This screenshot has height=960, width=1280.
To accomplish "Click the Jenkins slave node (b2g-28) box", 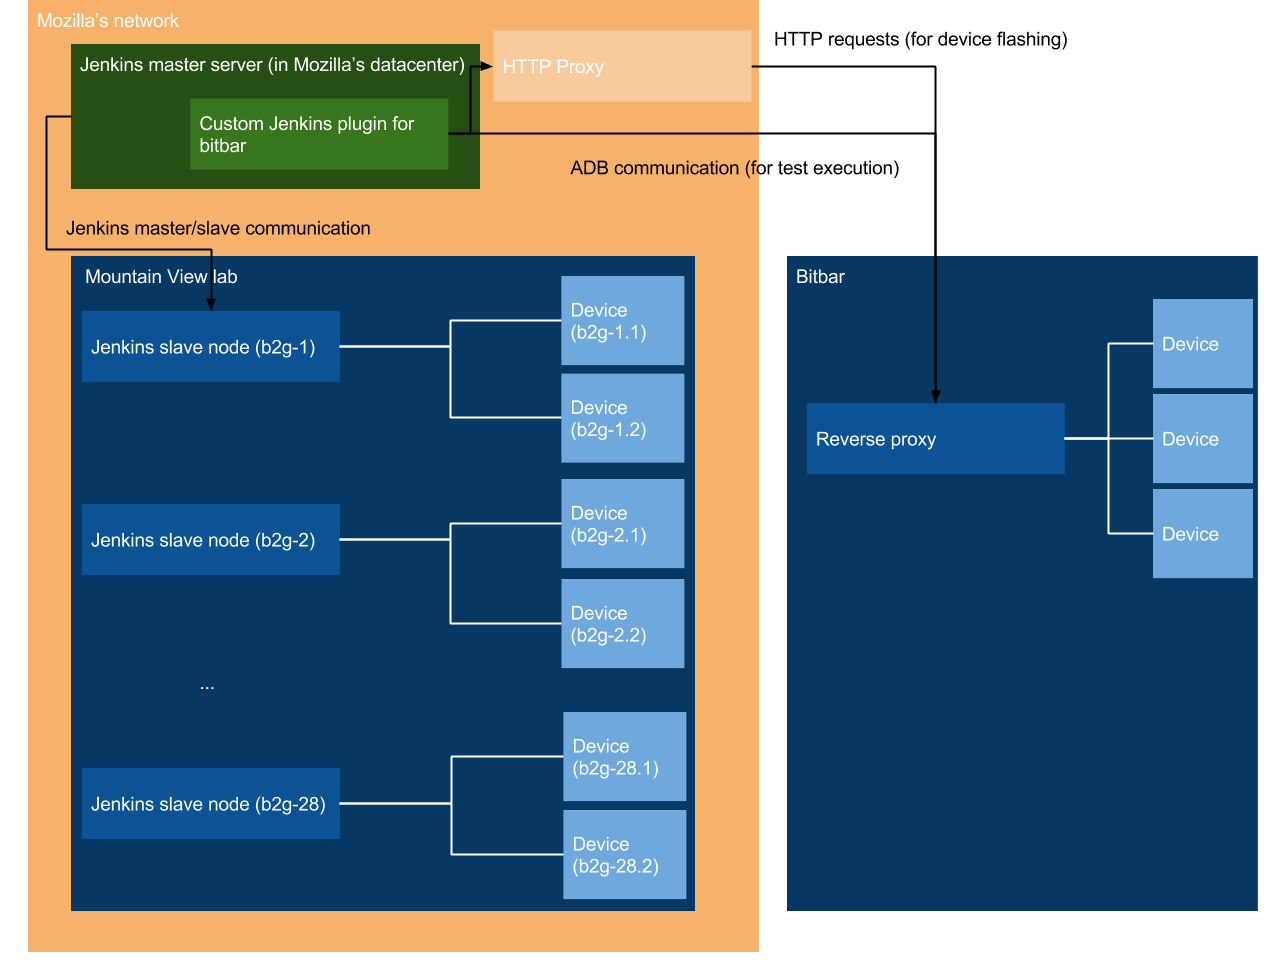I will click(x=210, y=803).
